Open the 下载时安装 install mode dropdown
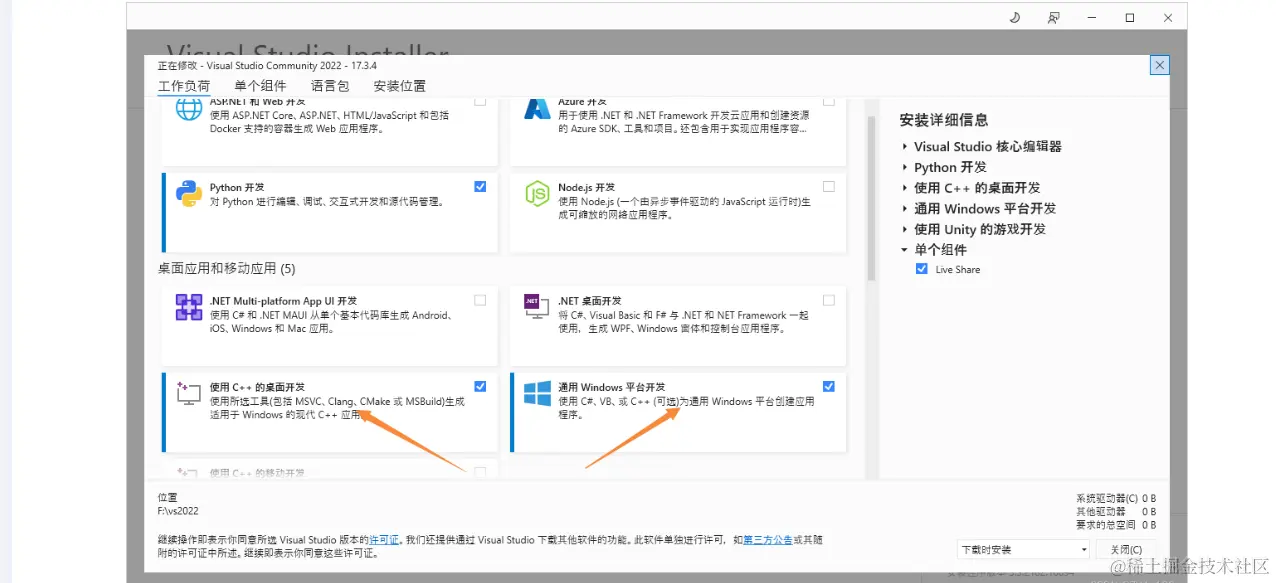The height and width of the screenshot is (583, 1276). (x=1023, y=549)
